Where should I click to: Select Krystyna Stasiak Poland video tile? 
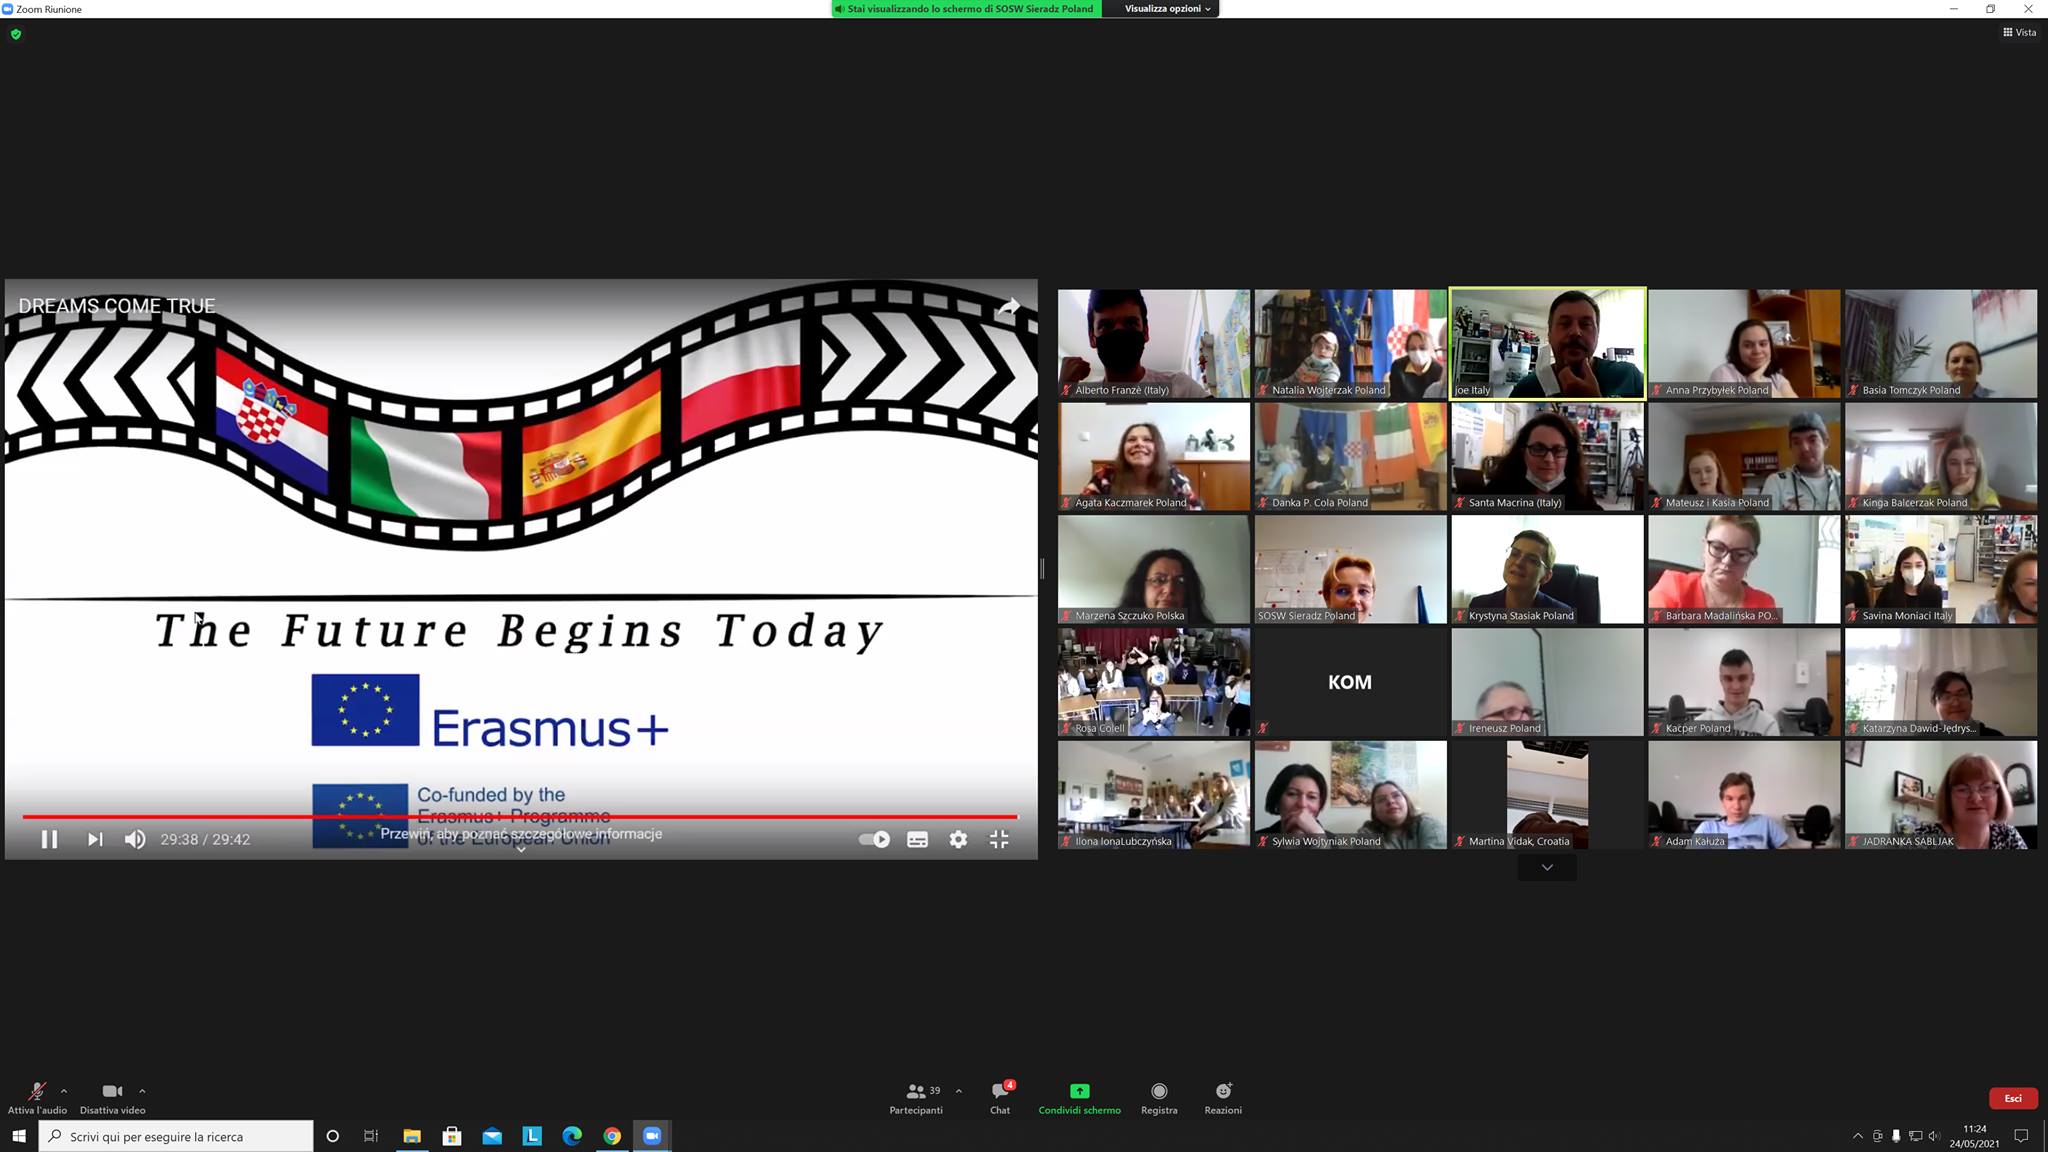tap(1547, 570)
